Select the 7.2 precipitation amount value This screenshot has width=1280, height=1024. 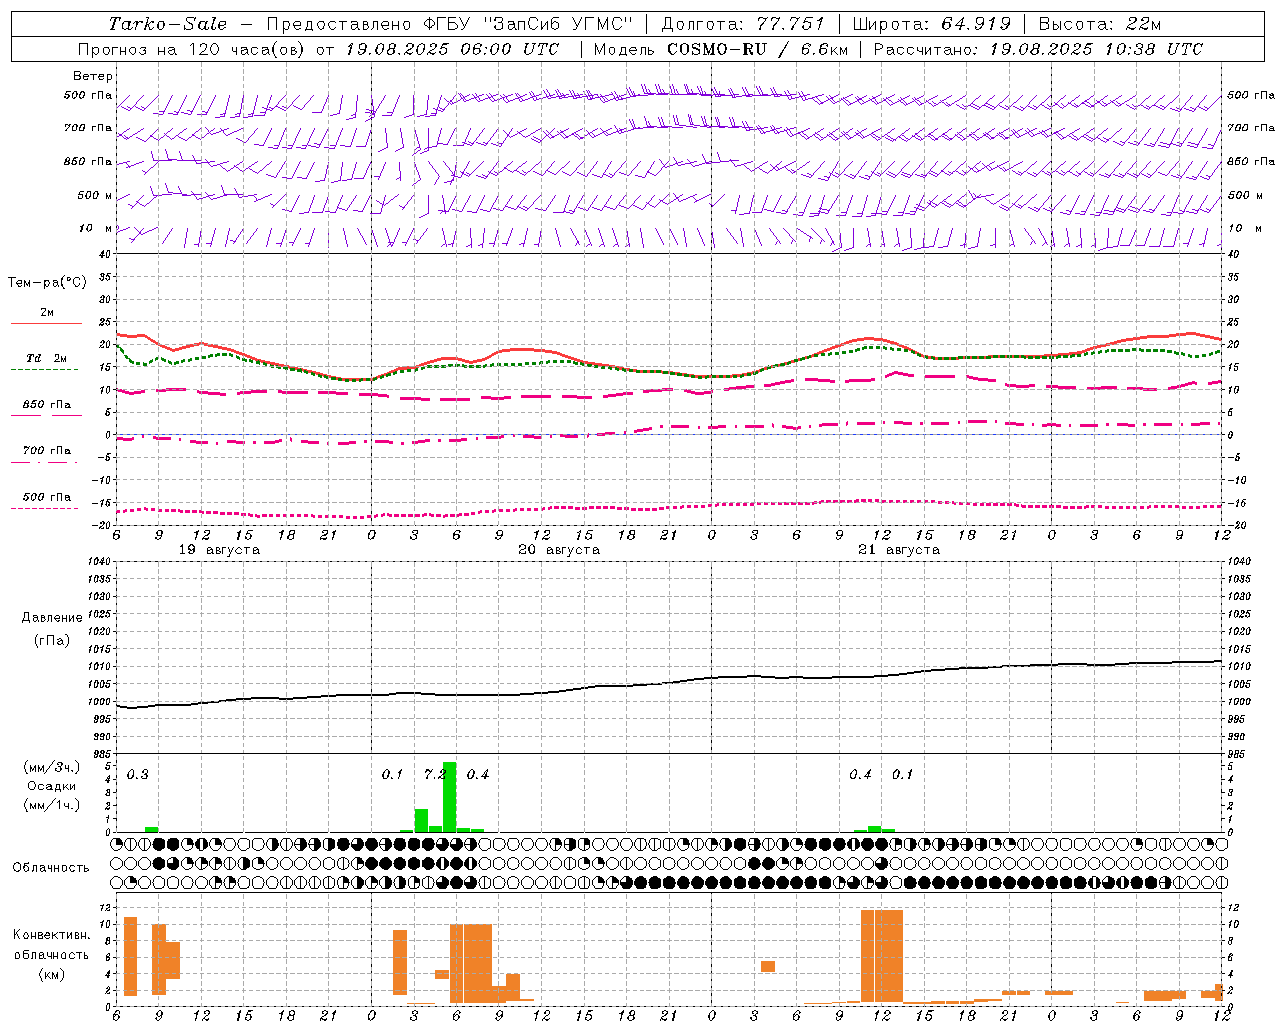click(x=435, y=774)
